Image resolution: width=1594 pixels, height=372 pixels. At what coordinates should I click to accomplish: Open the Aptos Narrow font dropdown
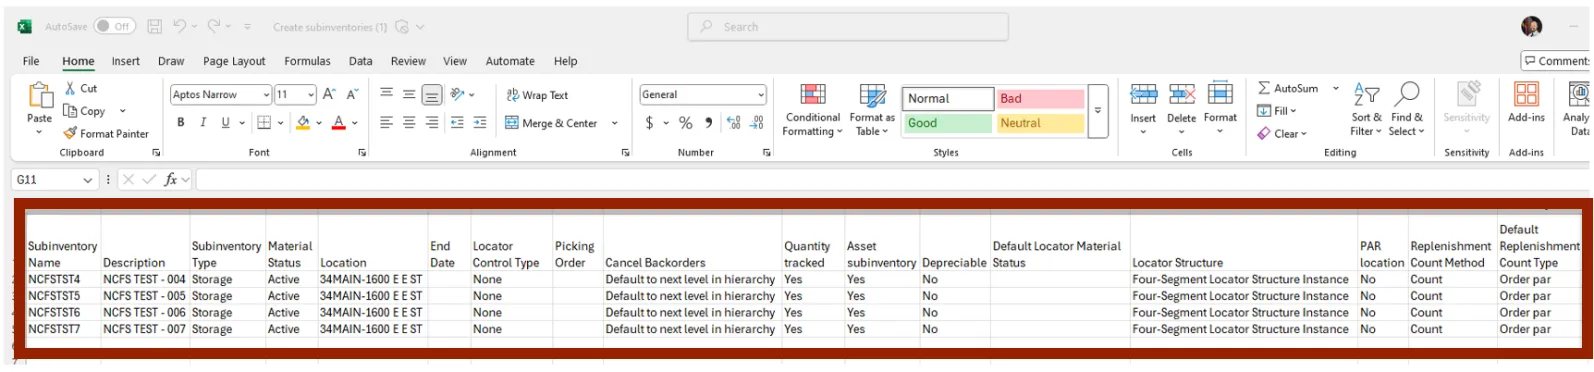266,95
